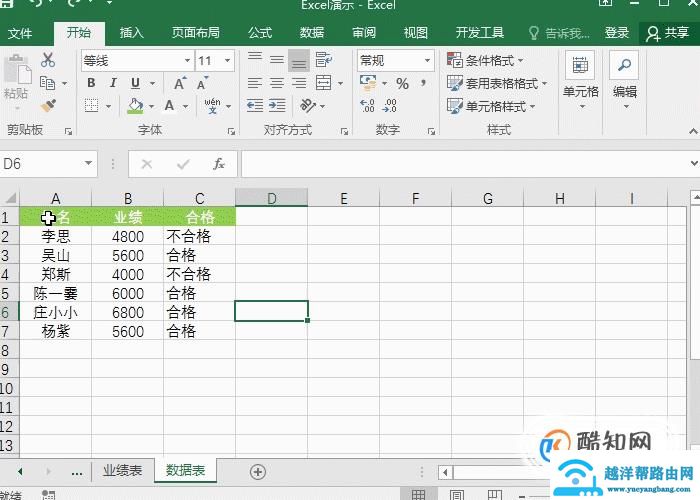This screenshot has height=500, width=700.
Task: Open the 编辑 editing group button
Action: [x=625, y=80]
